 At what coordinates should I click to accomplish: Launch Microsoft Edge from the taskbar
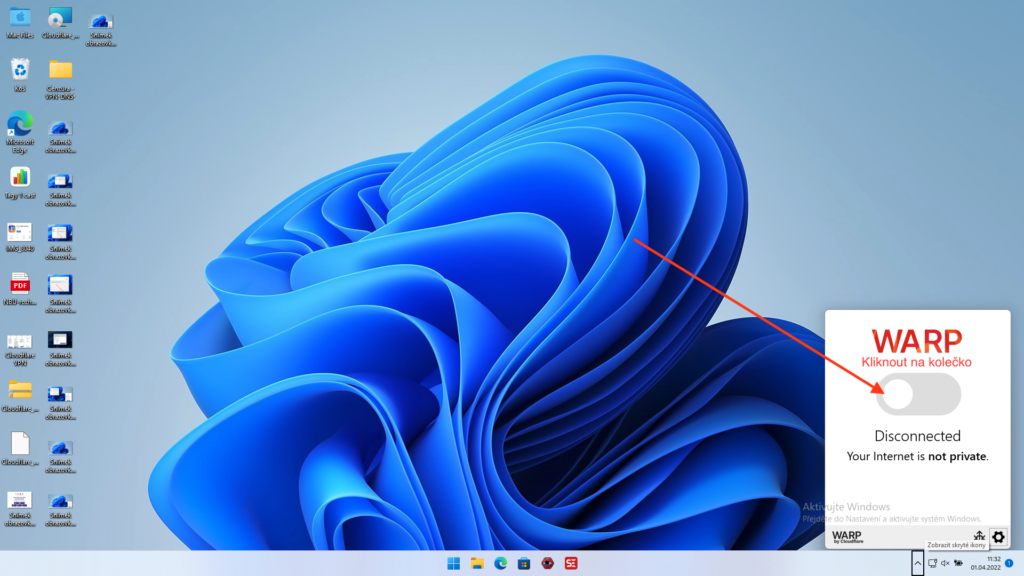pos(501,563)
